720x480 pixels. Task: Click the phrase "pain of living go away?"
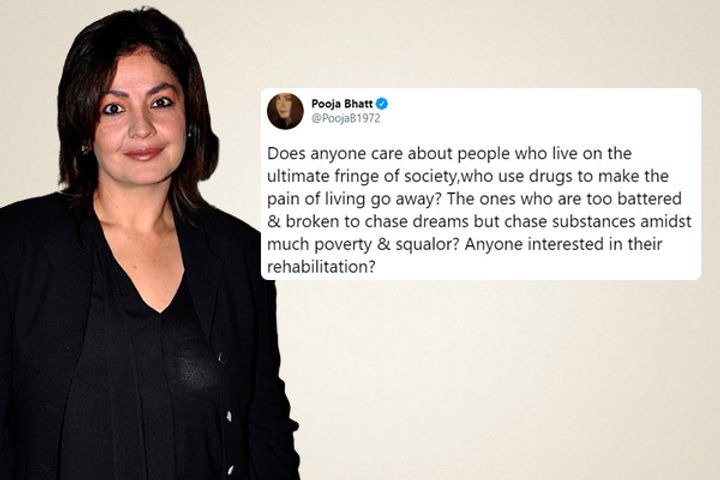(354, 199)
